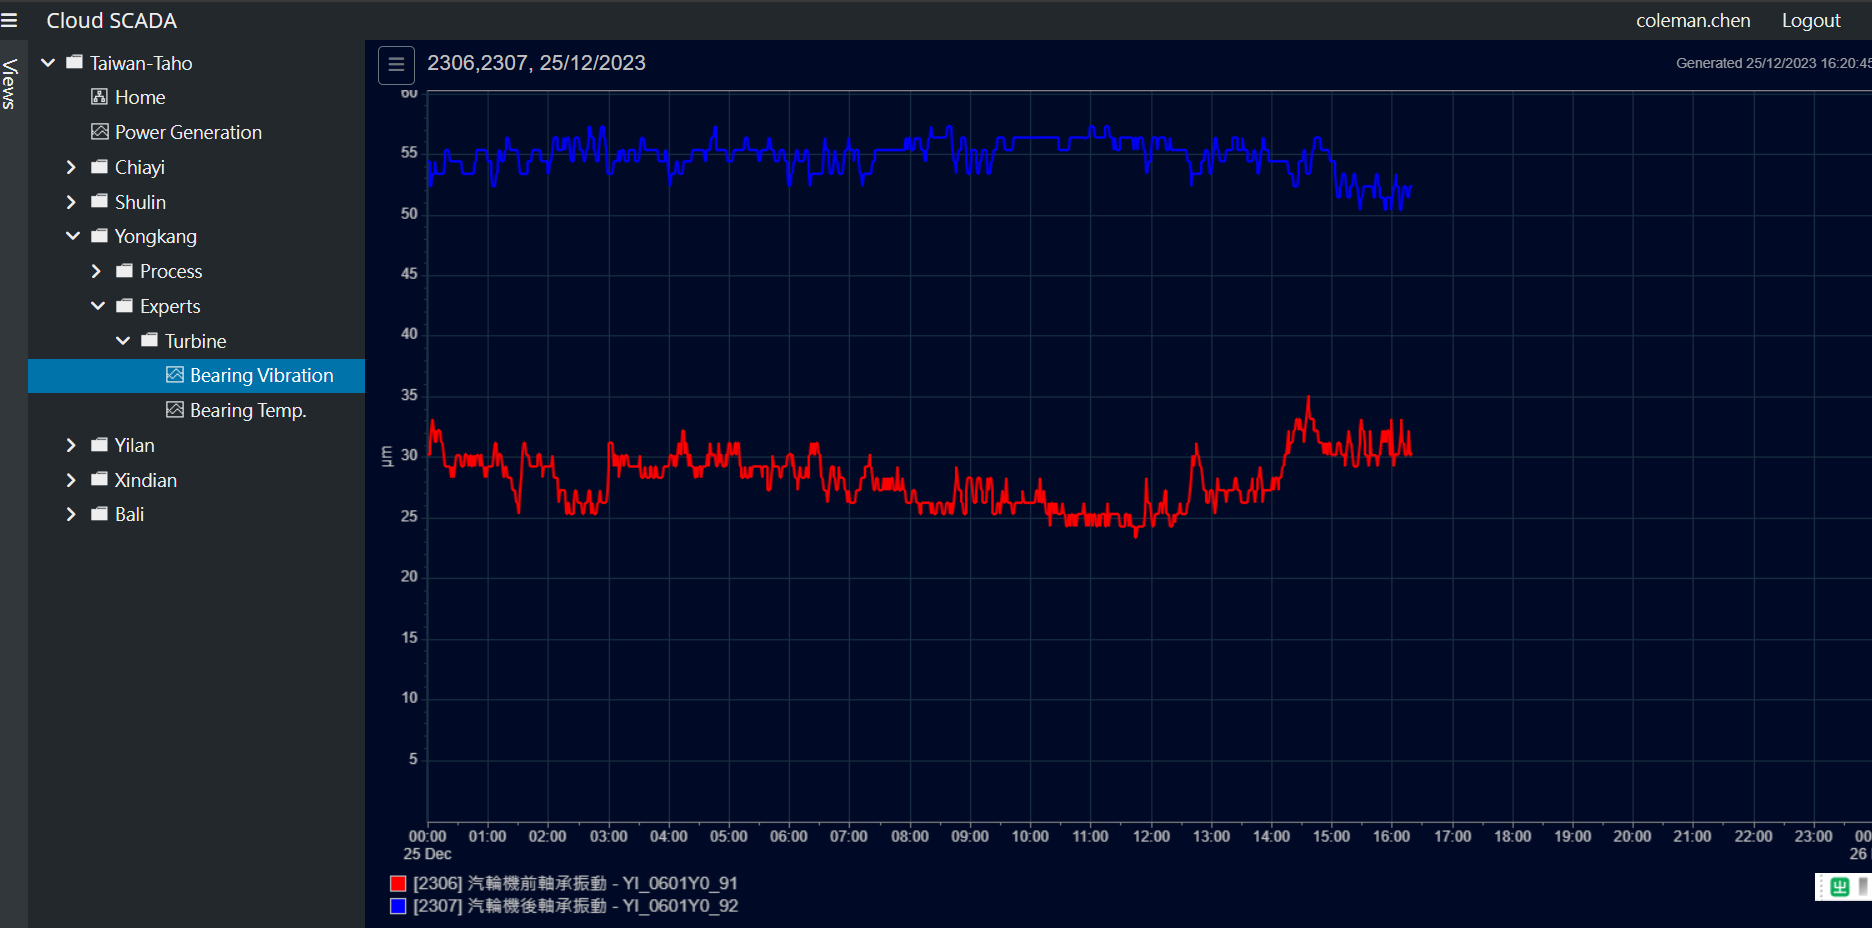
Task: Expand the Xindian folder
Action: click(x=71, y=480)
